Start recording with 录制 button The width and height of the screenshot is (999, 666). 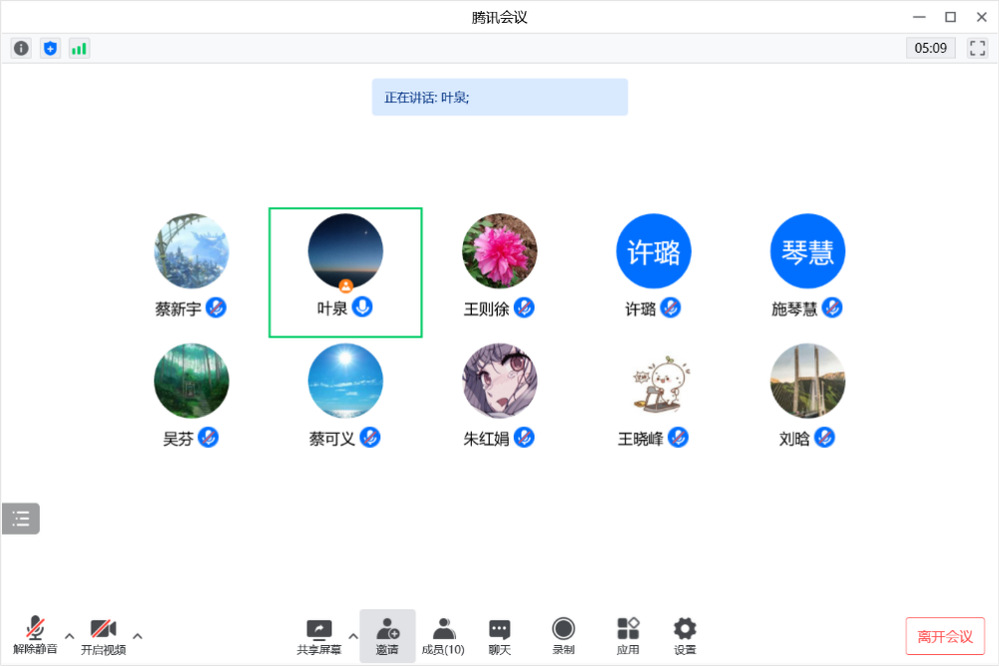point(563,636)
